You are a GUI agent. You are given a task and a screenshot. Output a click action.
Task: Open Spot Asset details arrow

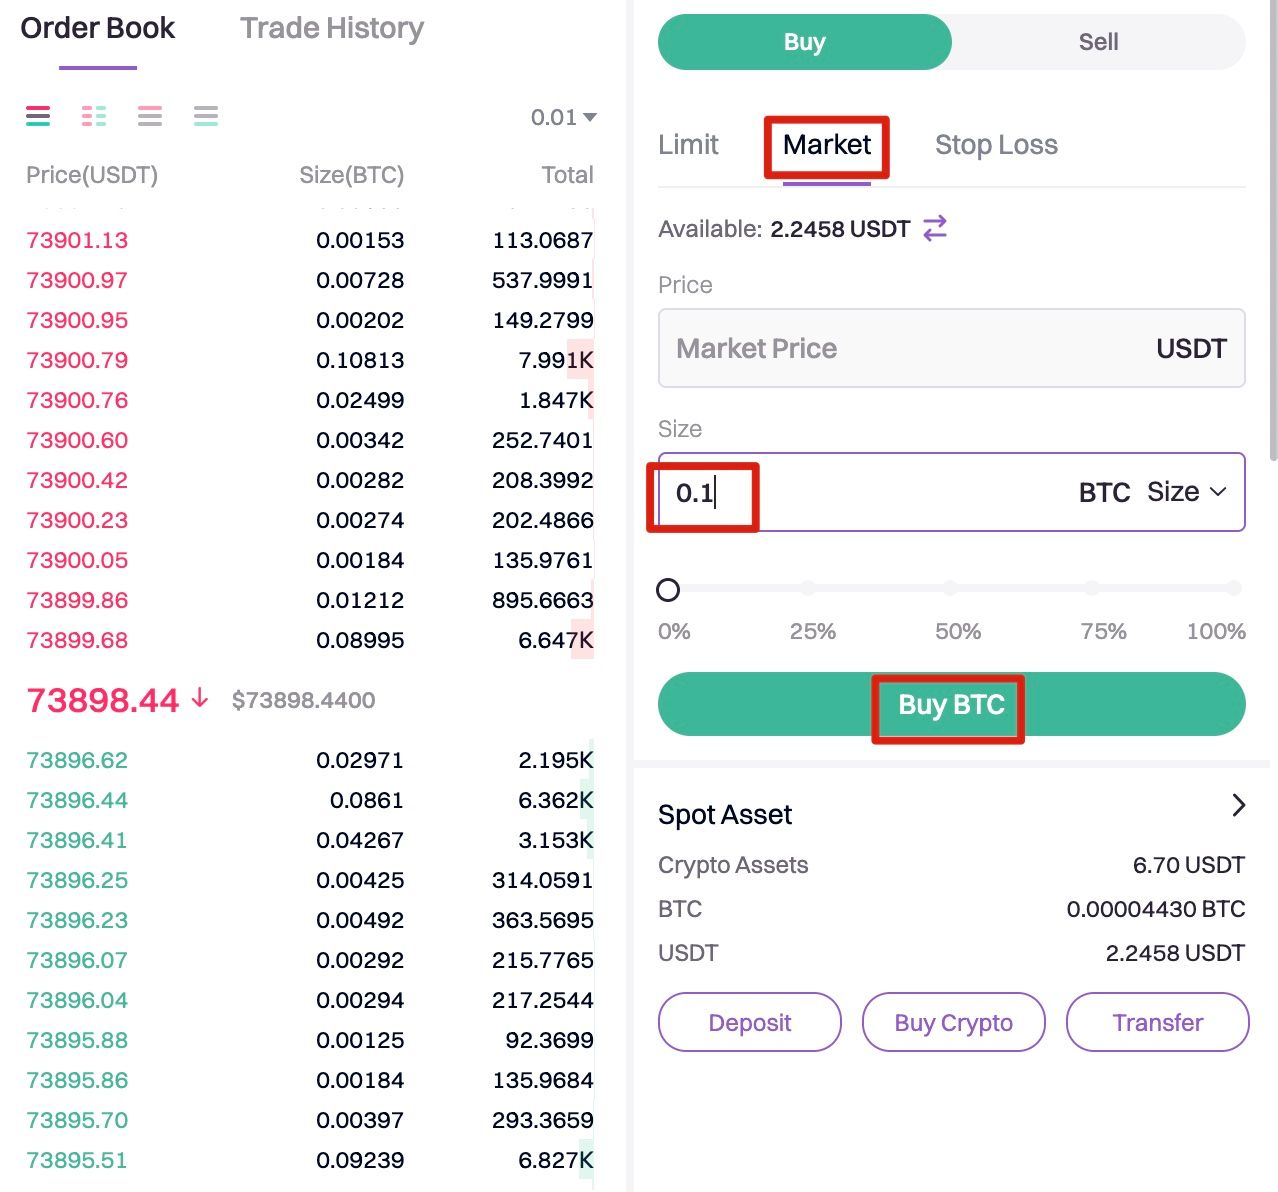(1238, 805)
